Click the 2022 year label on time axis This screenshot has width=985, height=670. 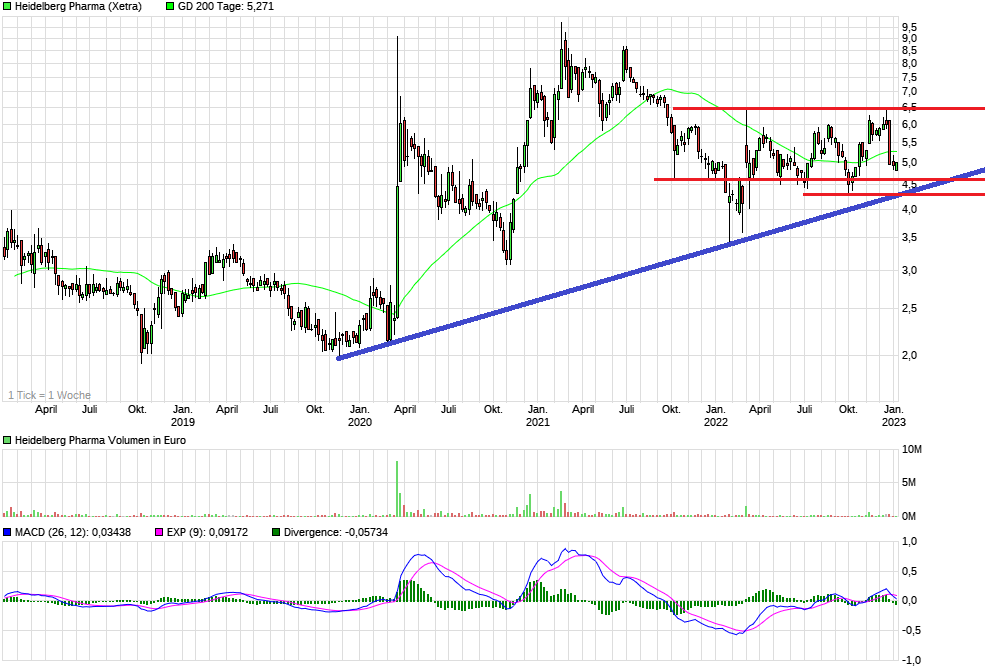pos(716,422)
